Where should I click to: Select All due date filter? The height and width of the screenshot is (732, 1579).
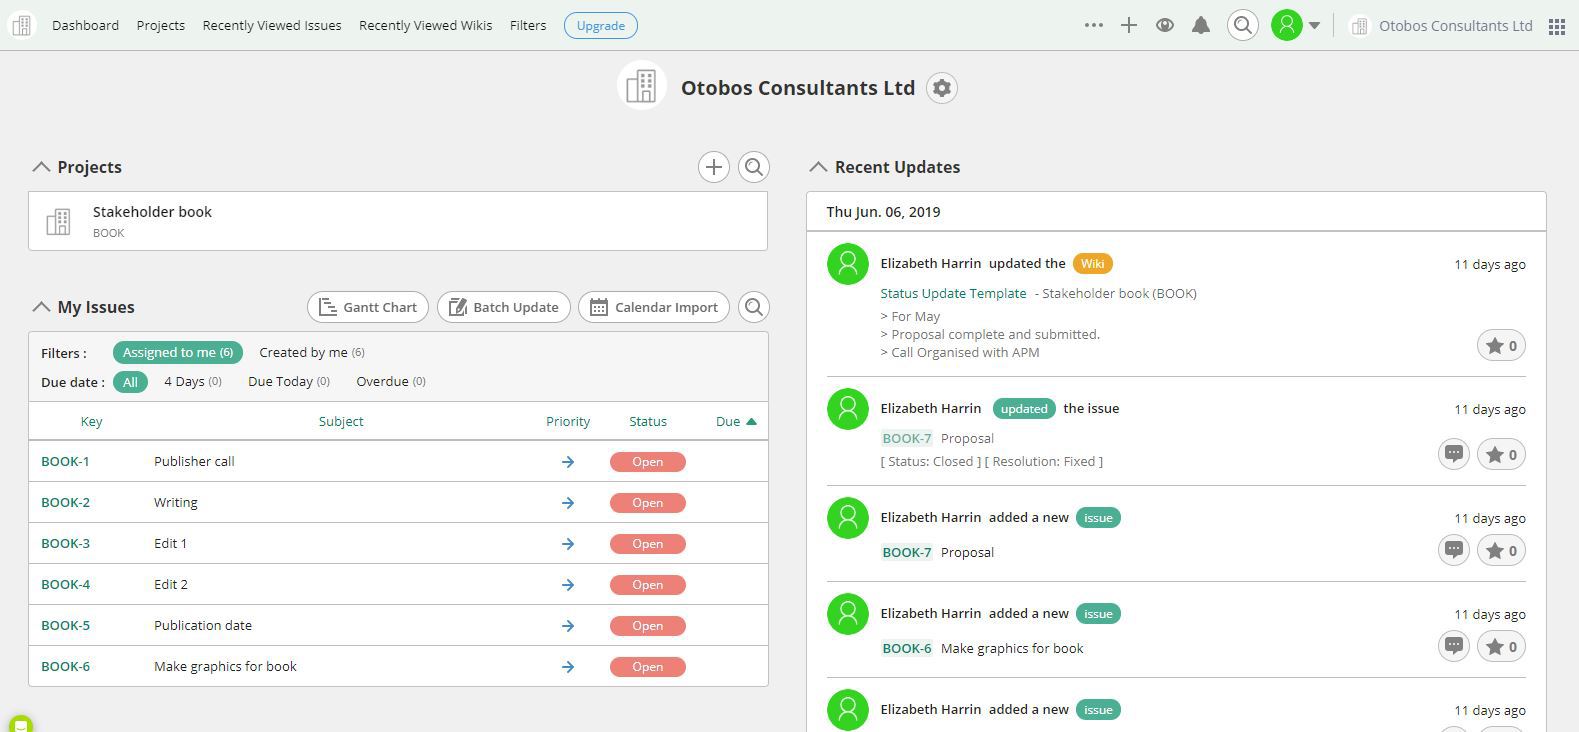130,382
